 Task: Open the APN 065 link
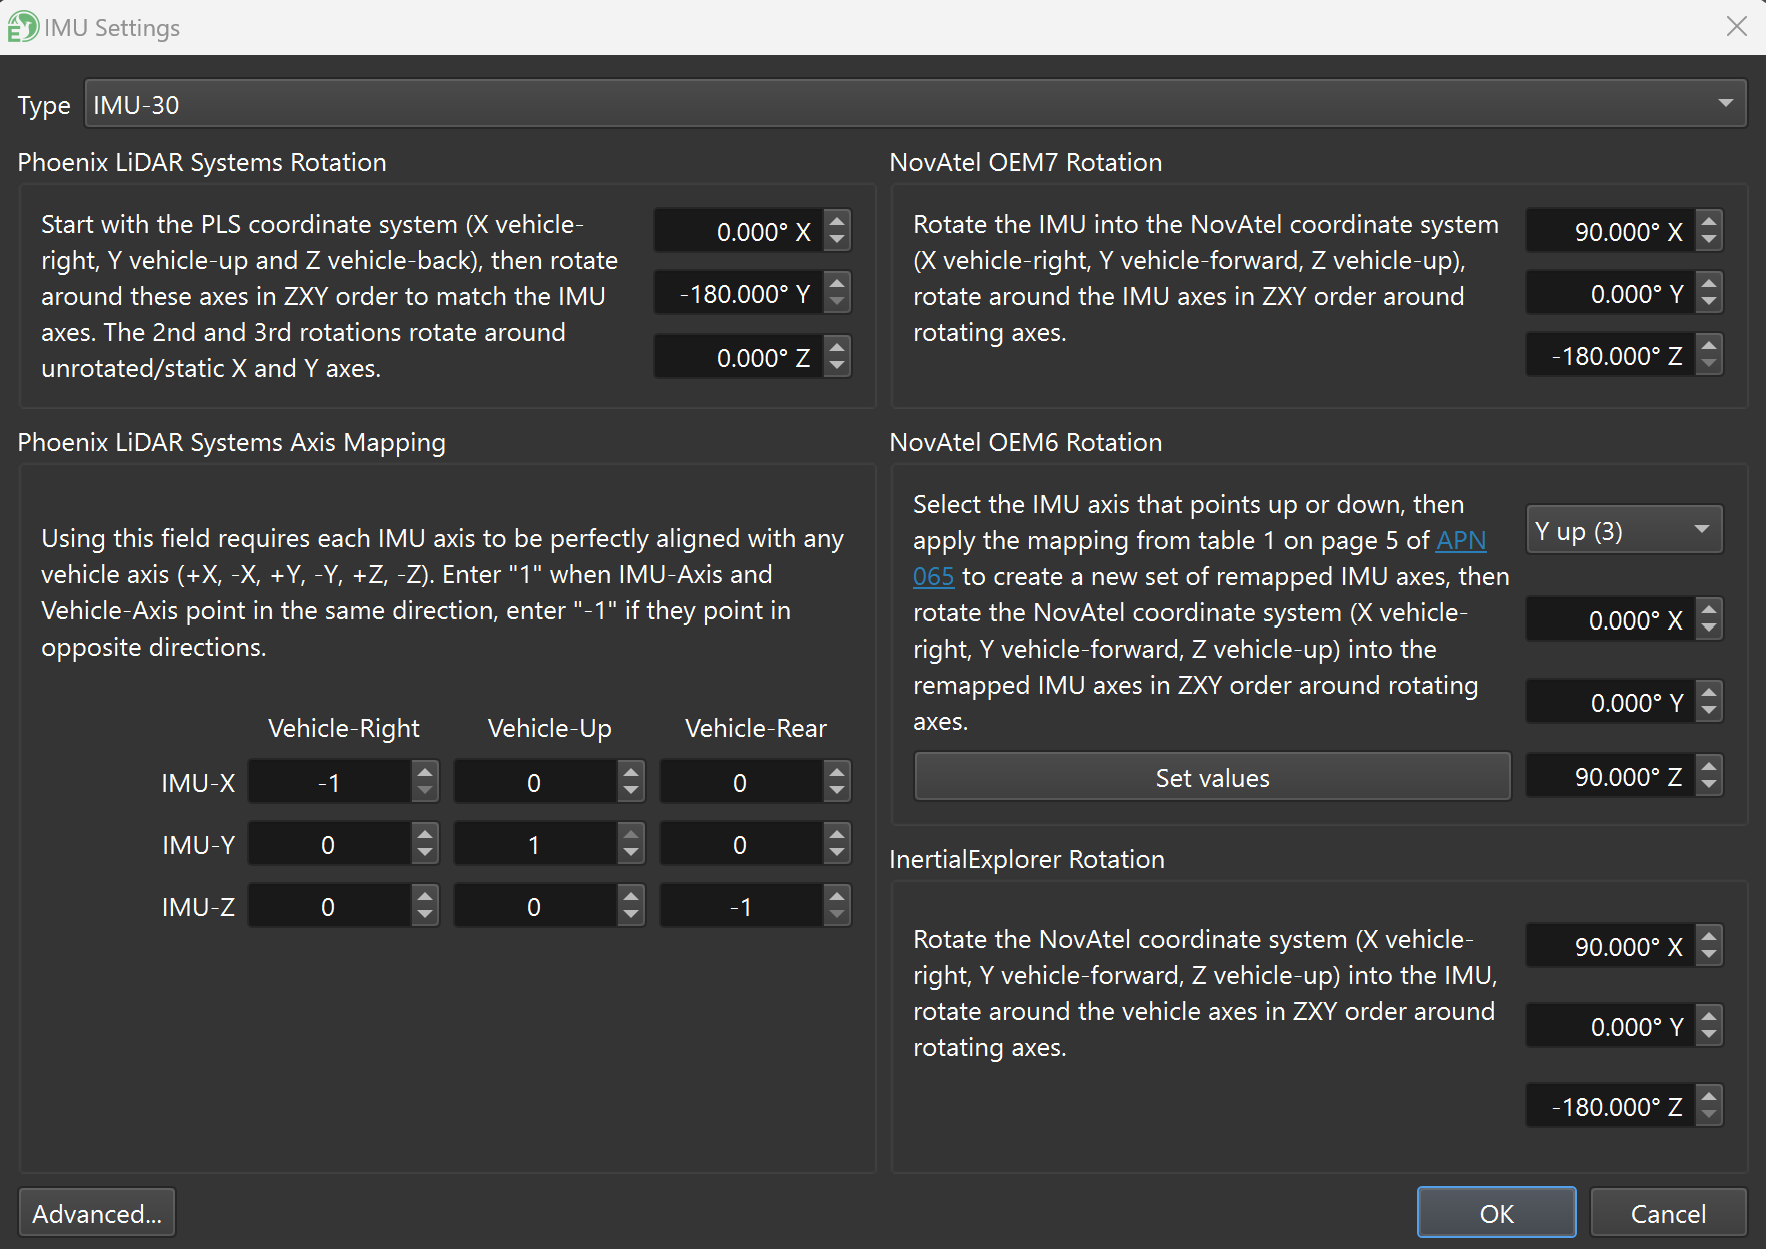coord(1460,541)
